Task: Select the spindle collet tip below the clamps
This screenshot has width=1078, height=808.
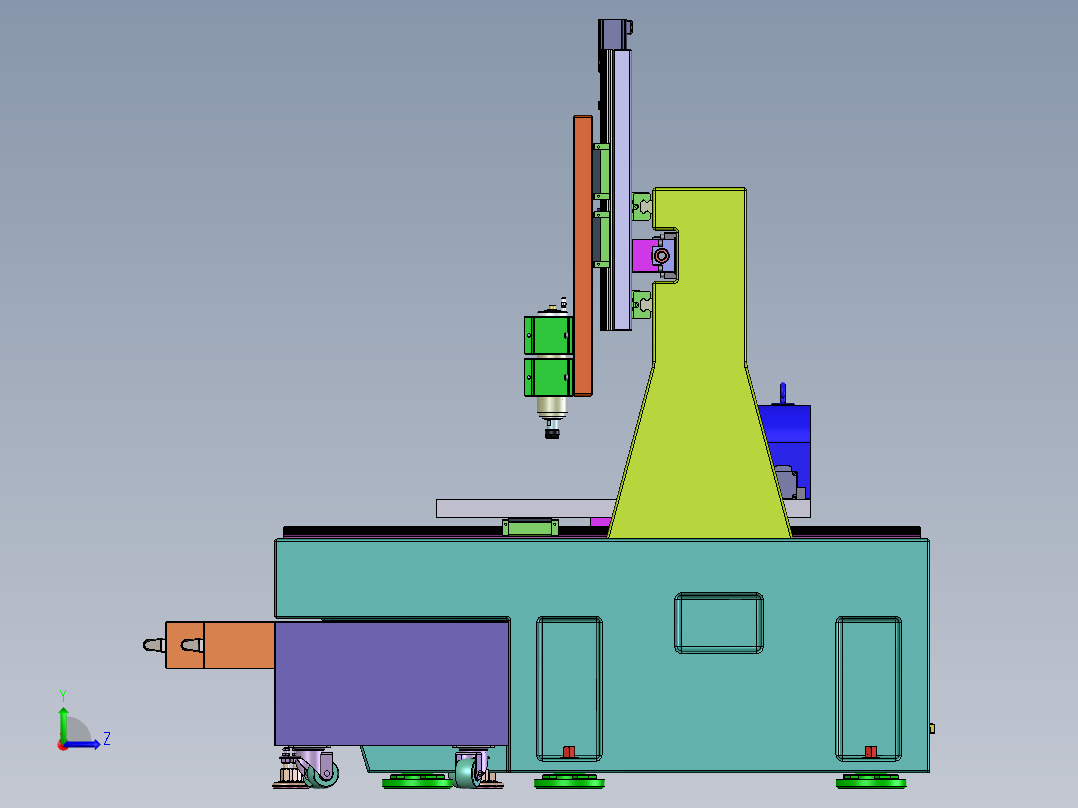Action: [x=552, y=432]
